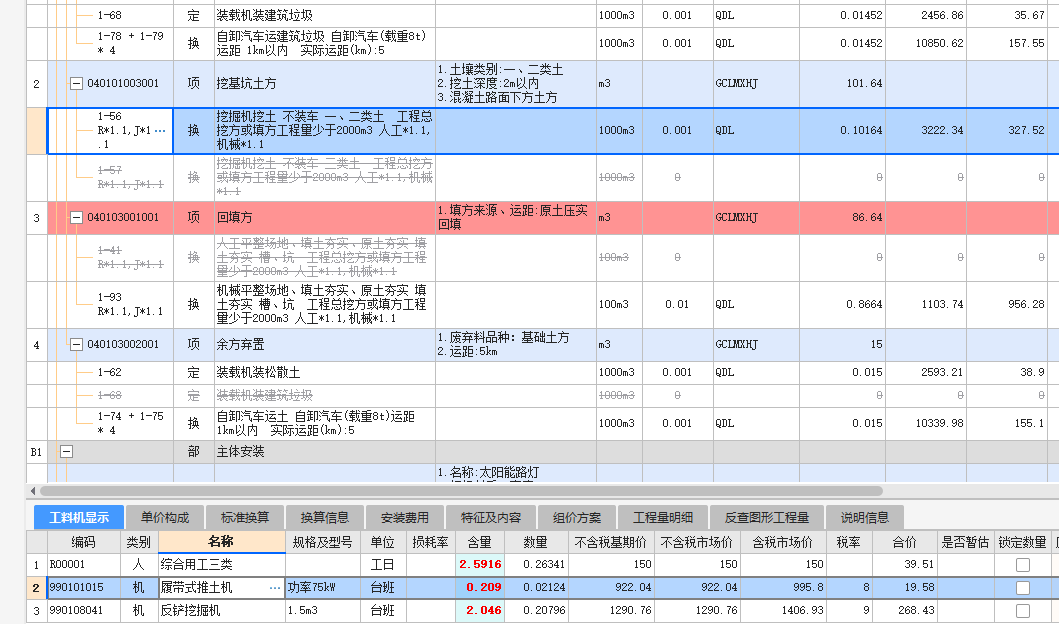Select name cell 综合用工三类

(222, 565)
